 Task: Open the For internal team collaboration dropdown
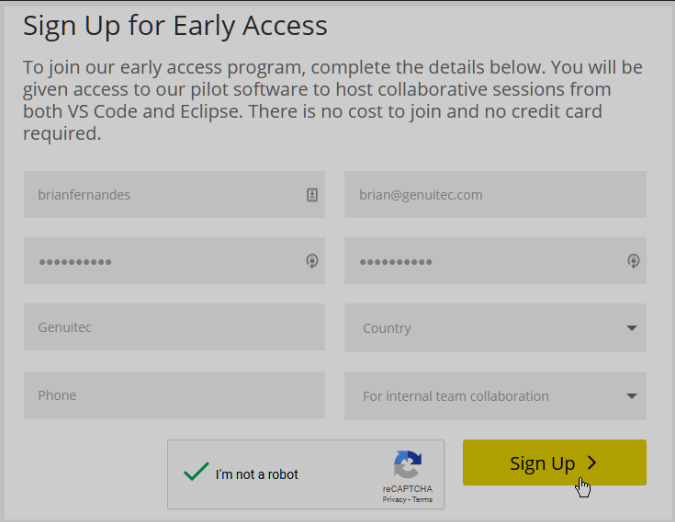[x=495, y=396]
